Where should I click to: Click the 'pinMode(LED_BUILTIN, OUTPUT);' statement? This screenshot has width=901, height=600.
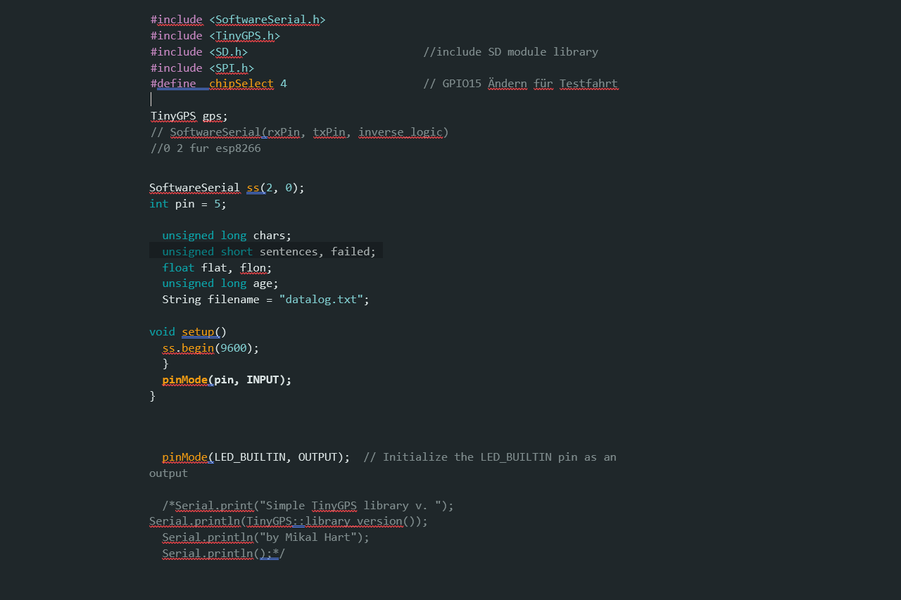(256, 457)
